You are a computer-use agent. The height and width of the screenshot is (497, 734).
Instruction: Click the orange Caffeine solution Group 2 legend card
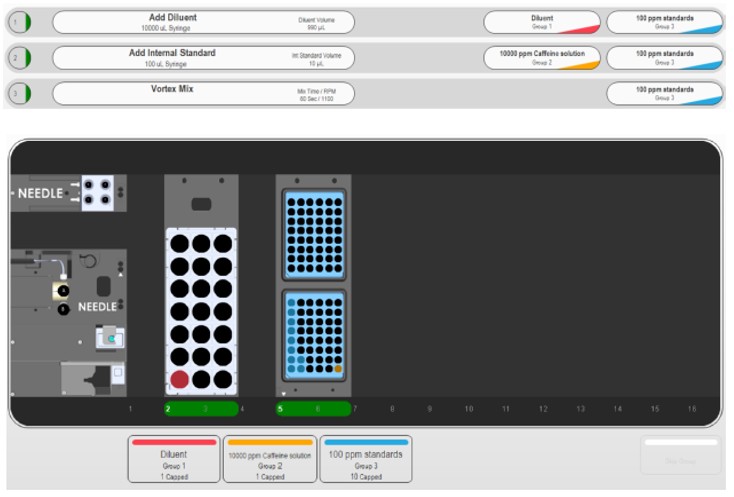pyautogui.click(x=269, y=459)
